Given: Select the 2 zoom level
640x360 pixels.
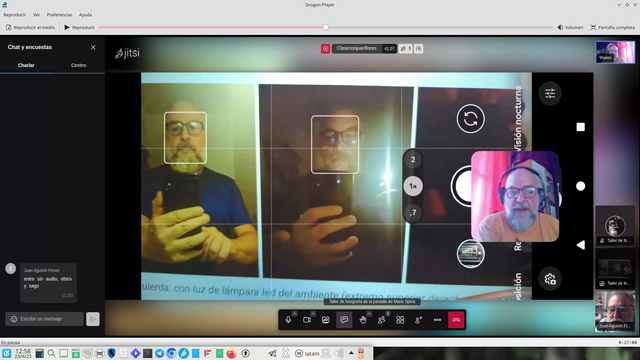Looking at the screenshot, I should click(413, 160).
